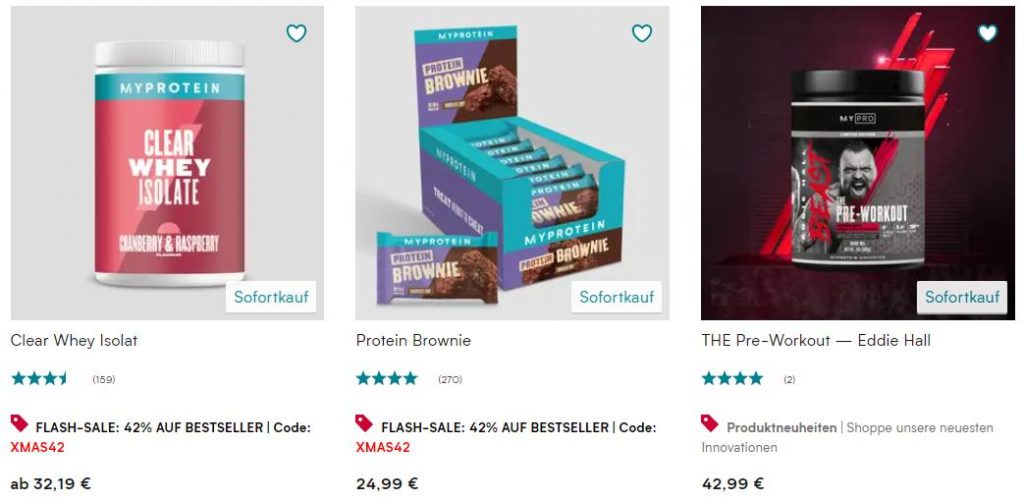The height and width of the screenshot is (502, 1024).
Task: Click Sofortkauf on THE Pre-Workout Eddie Hall
Action: tap(962, 297)
